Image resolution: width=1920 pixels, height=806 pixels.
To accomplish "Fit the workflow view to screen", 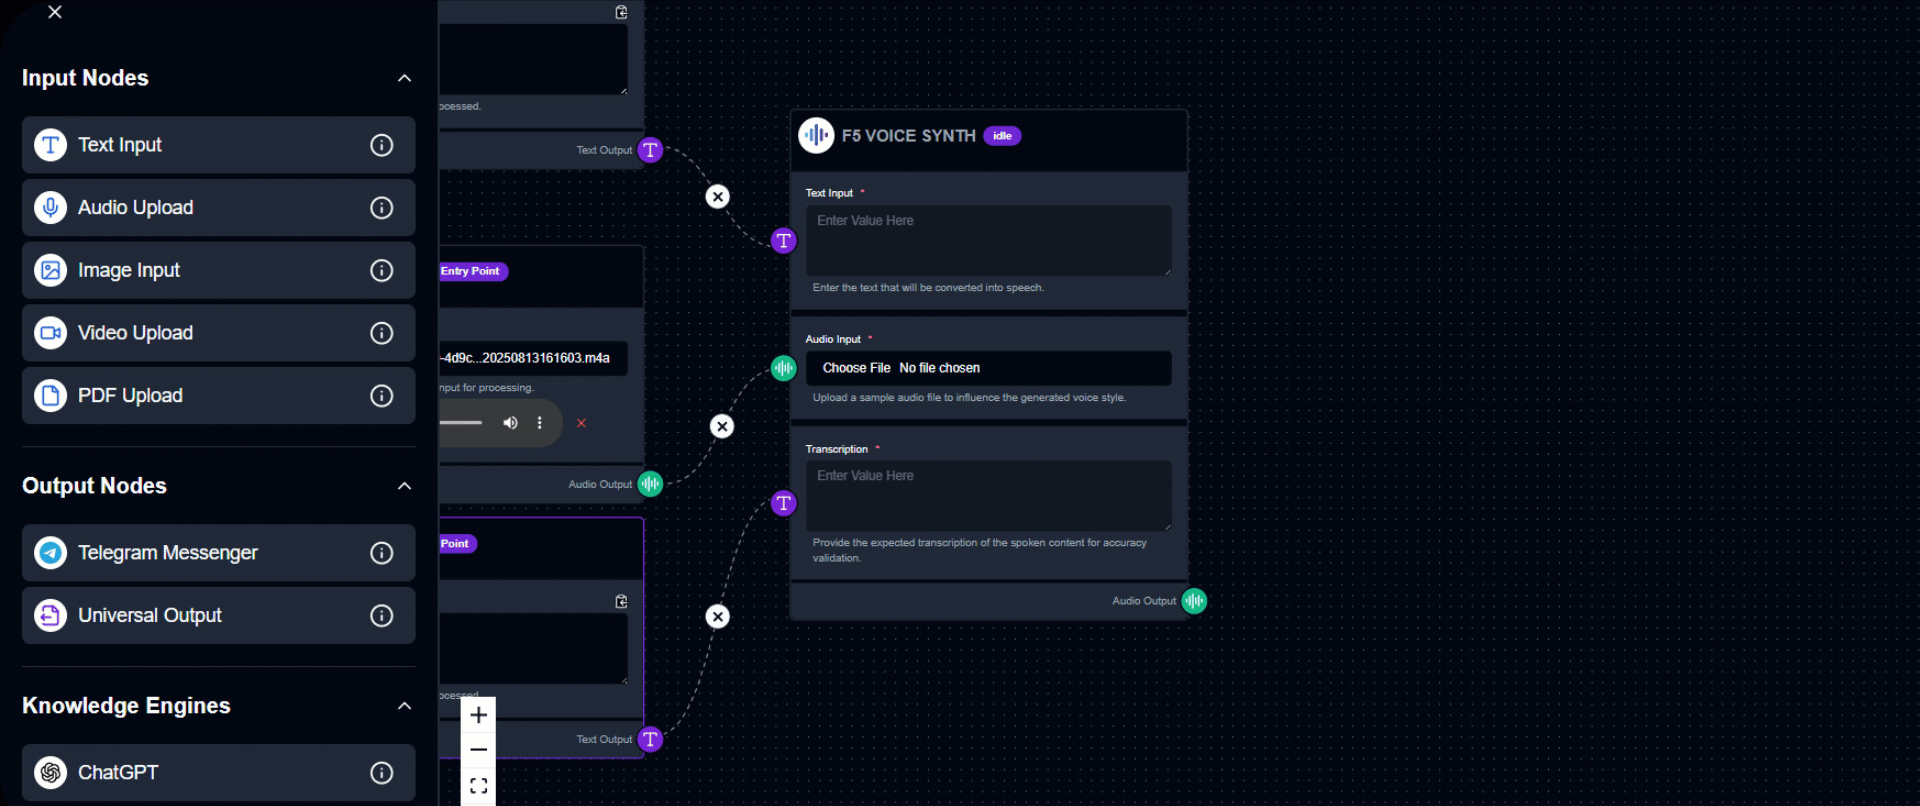I will coord(478,786).
